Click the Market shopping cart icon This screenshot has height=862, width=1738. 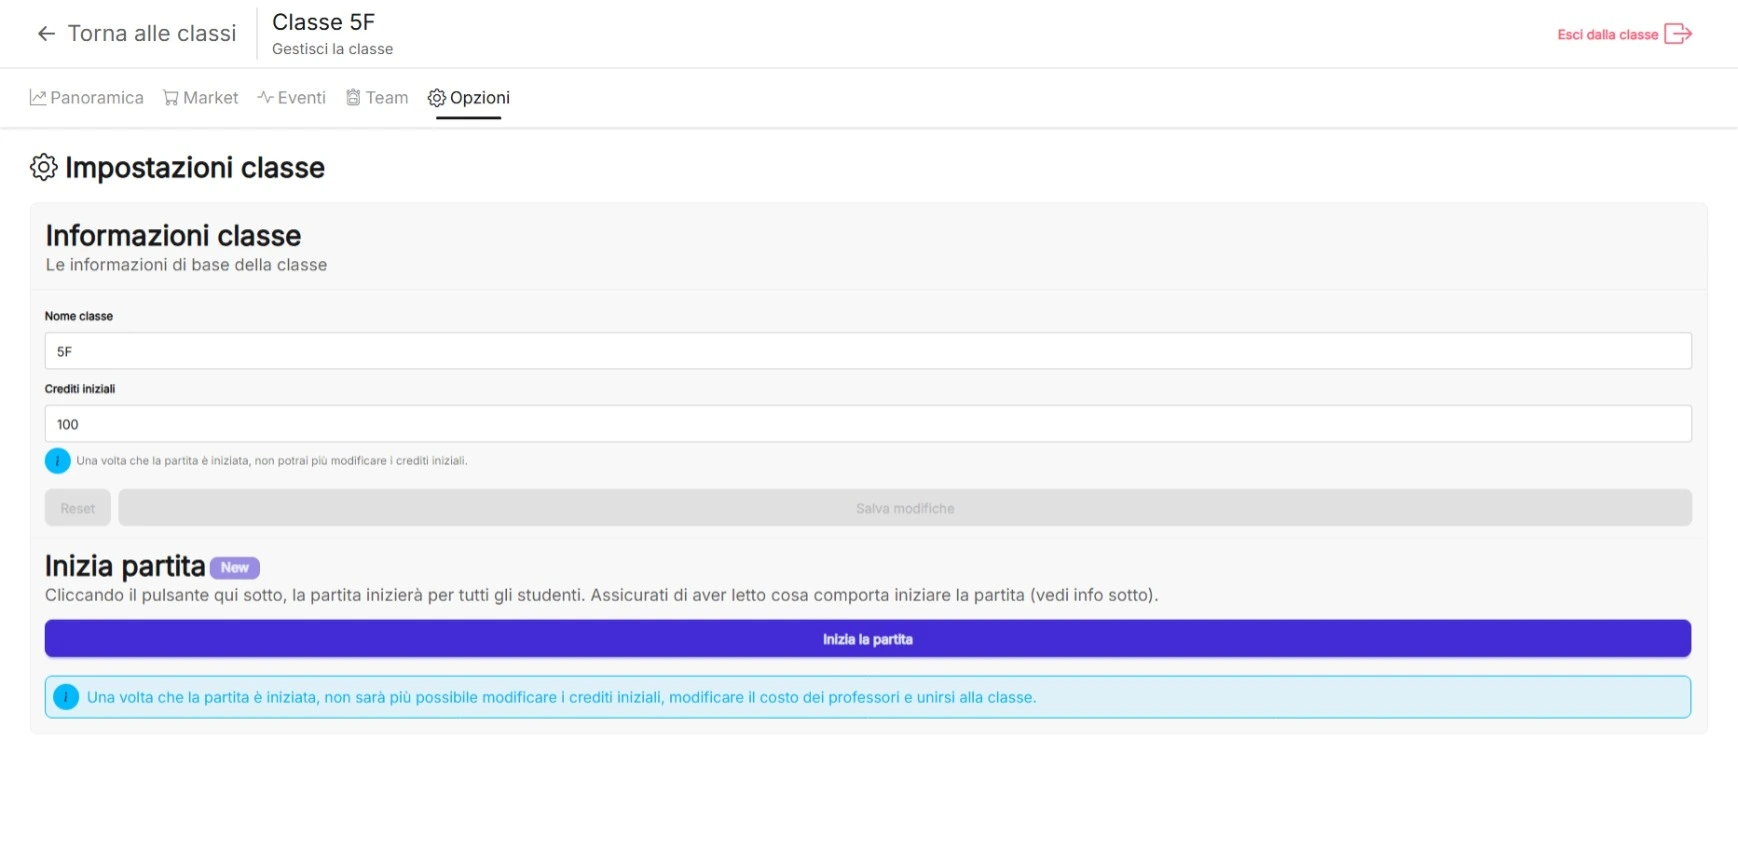(171, 98)
